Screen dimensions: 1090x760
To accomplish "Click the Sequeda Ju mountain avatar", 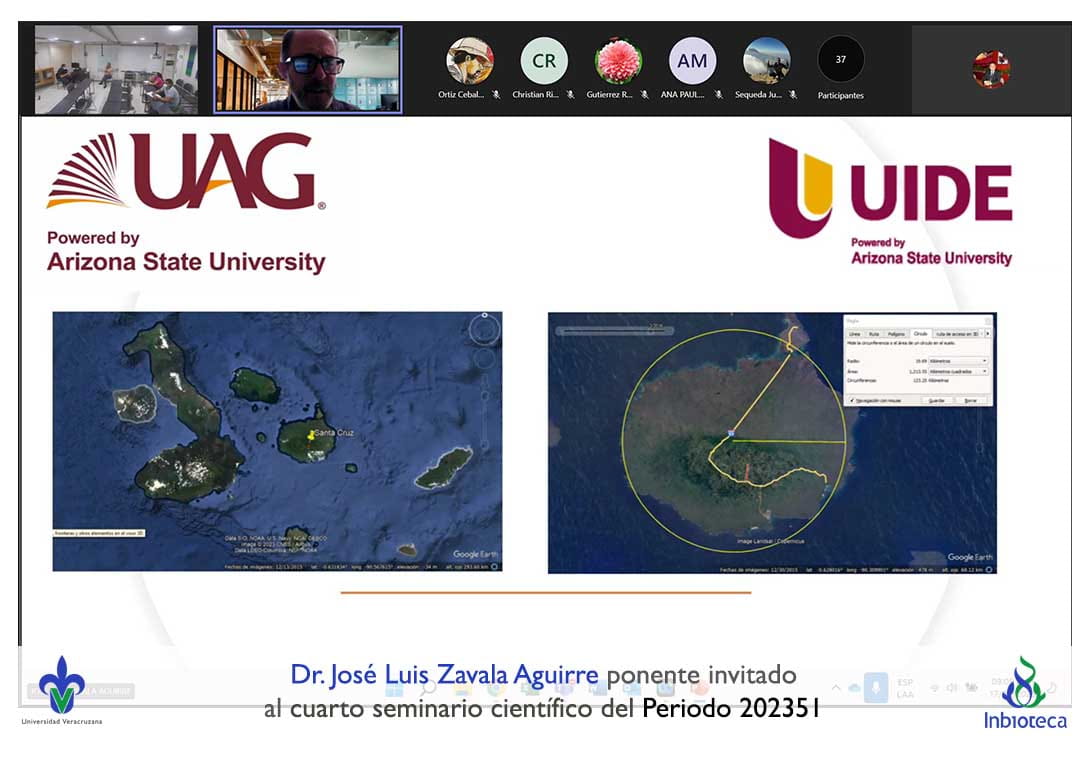I will pos(766,61).
